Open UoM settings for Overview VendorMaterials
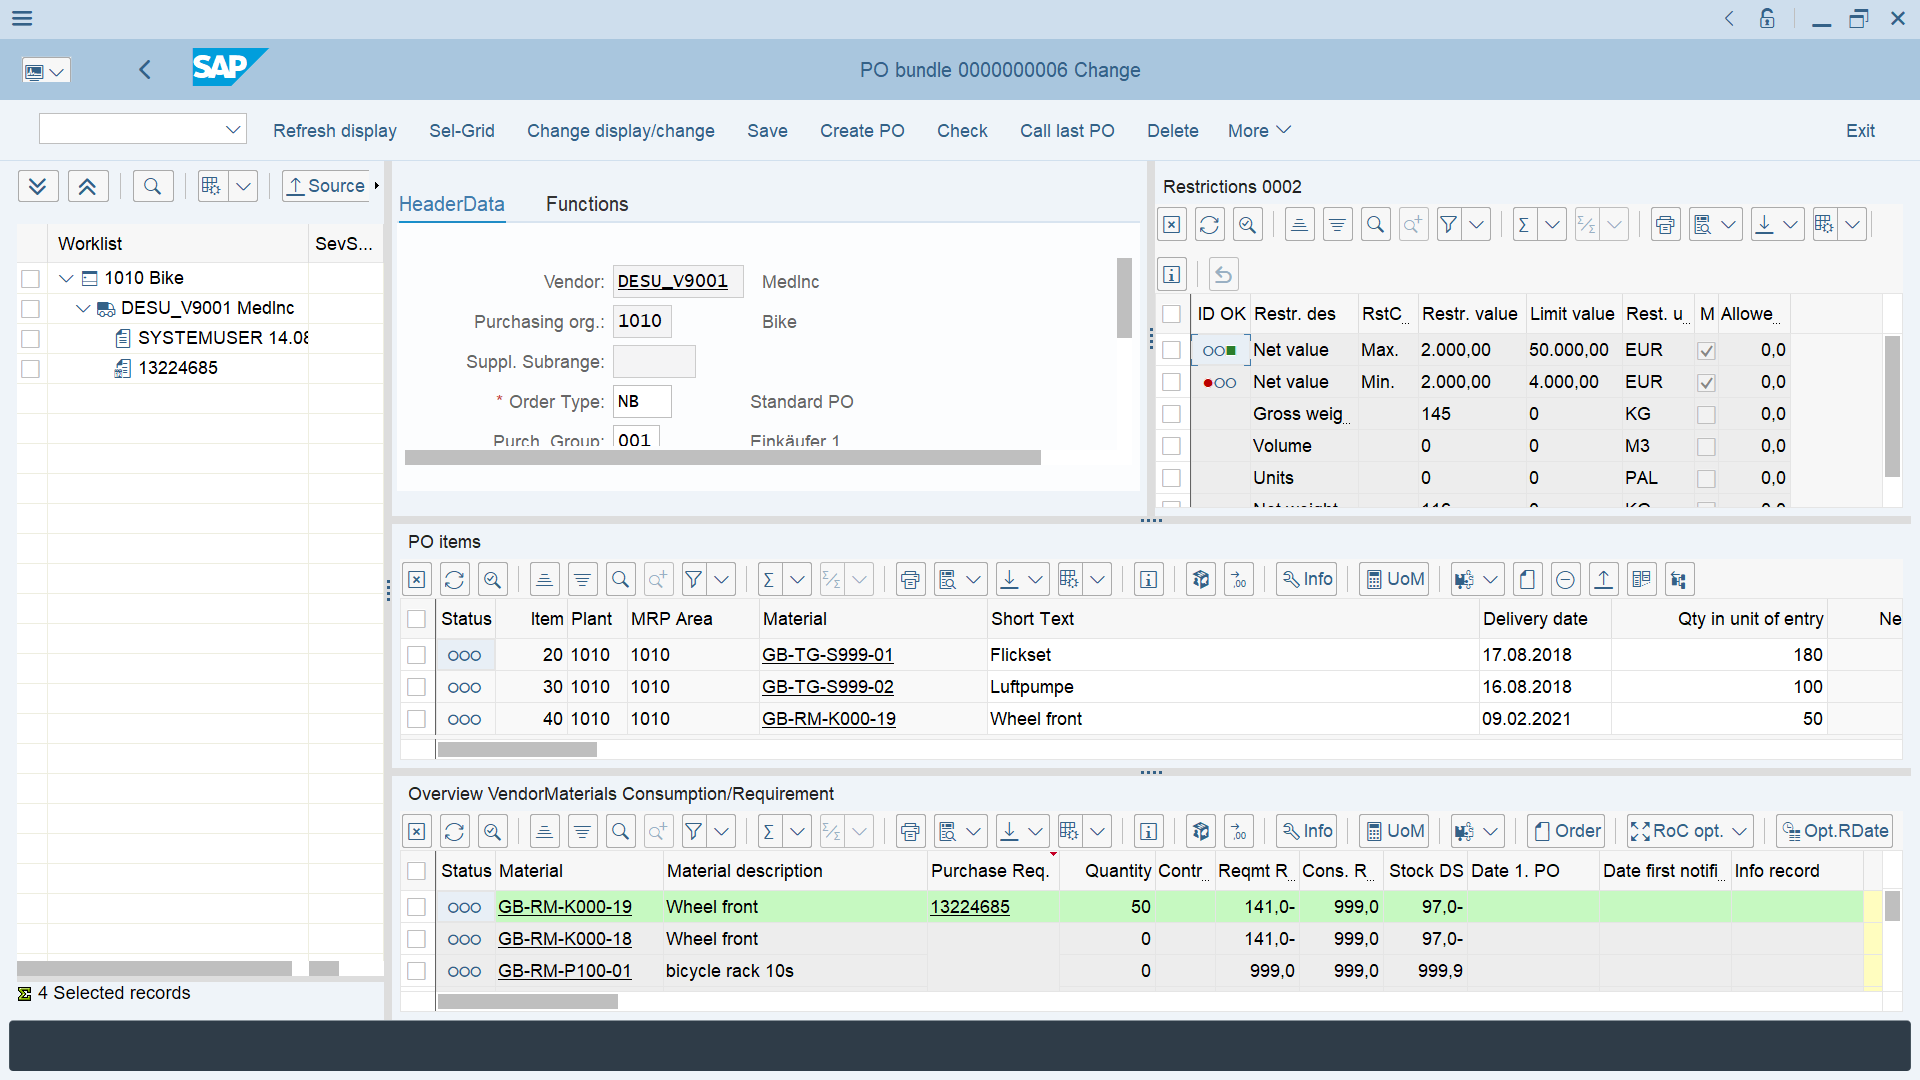Viewport: 1920px width, 1080px height. coord(1394,831)
